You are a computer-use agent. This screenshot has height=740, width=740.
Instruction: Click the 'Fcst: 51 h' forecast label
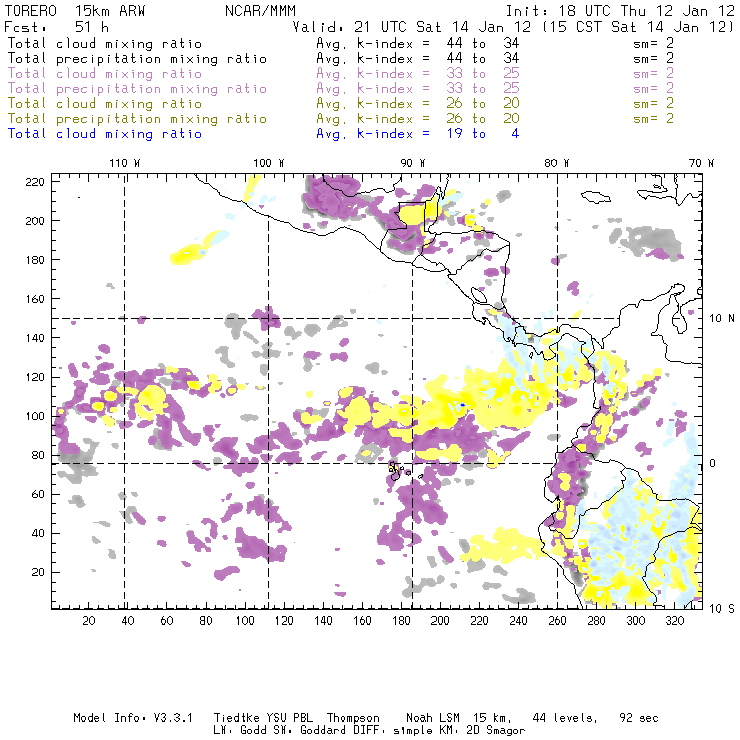[57, 27]
